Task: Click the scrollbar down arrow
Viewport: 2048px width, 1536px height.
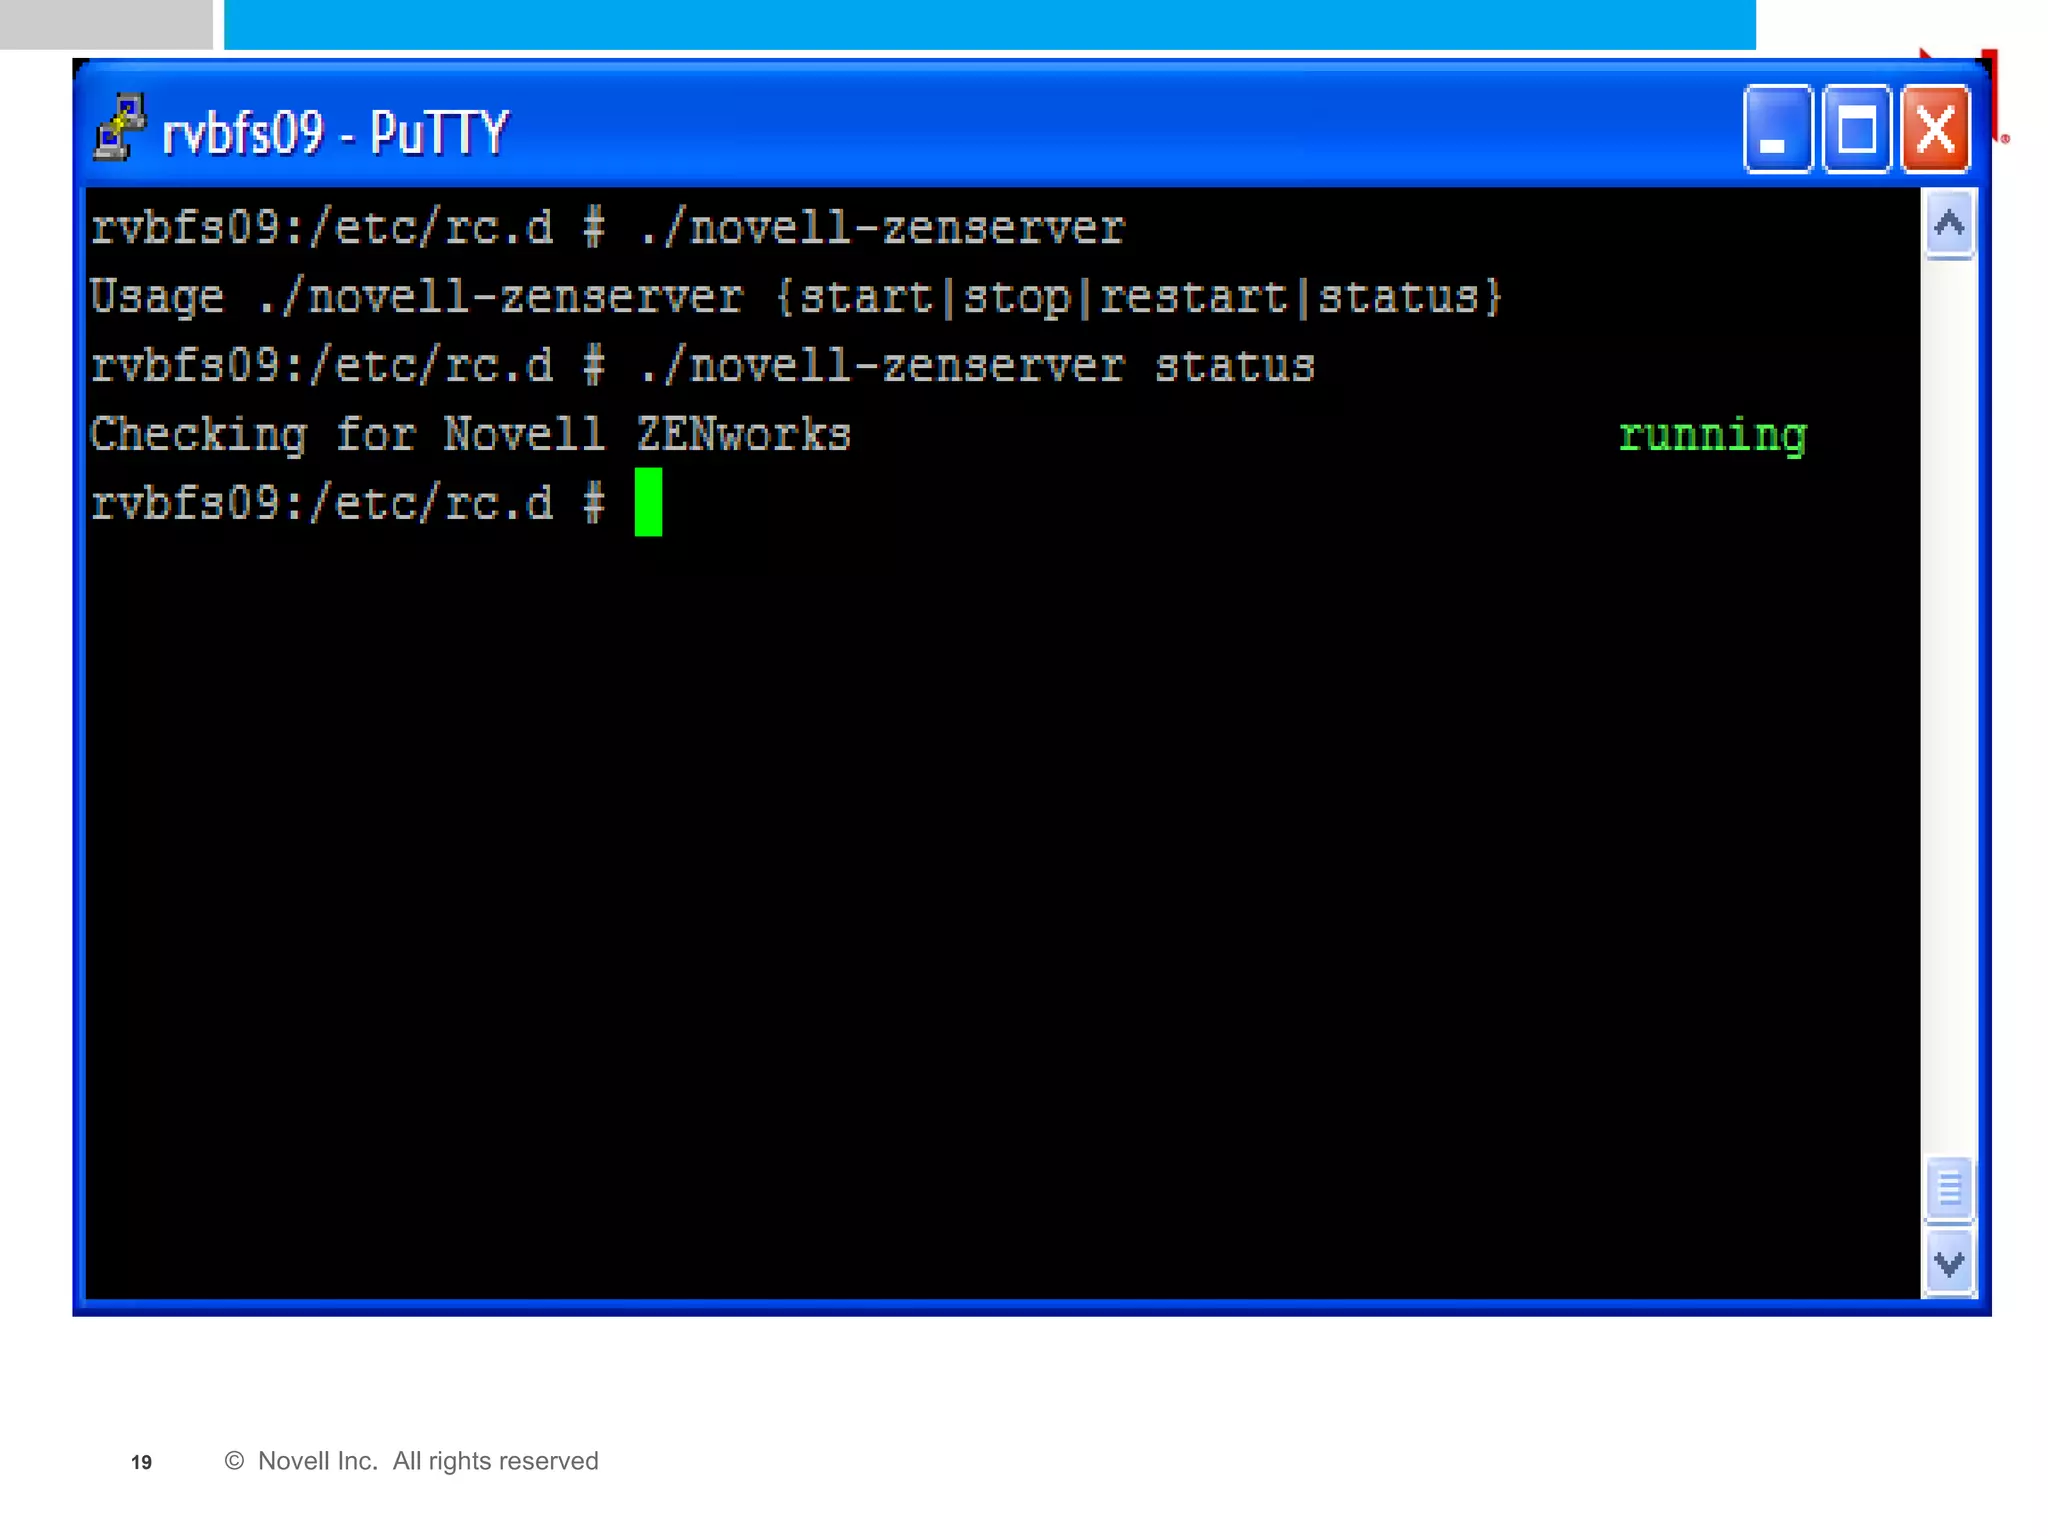Action: coord(1948,1264)
